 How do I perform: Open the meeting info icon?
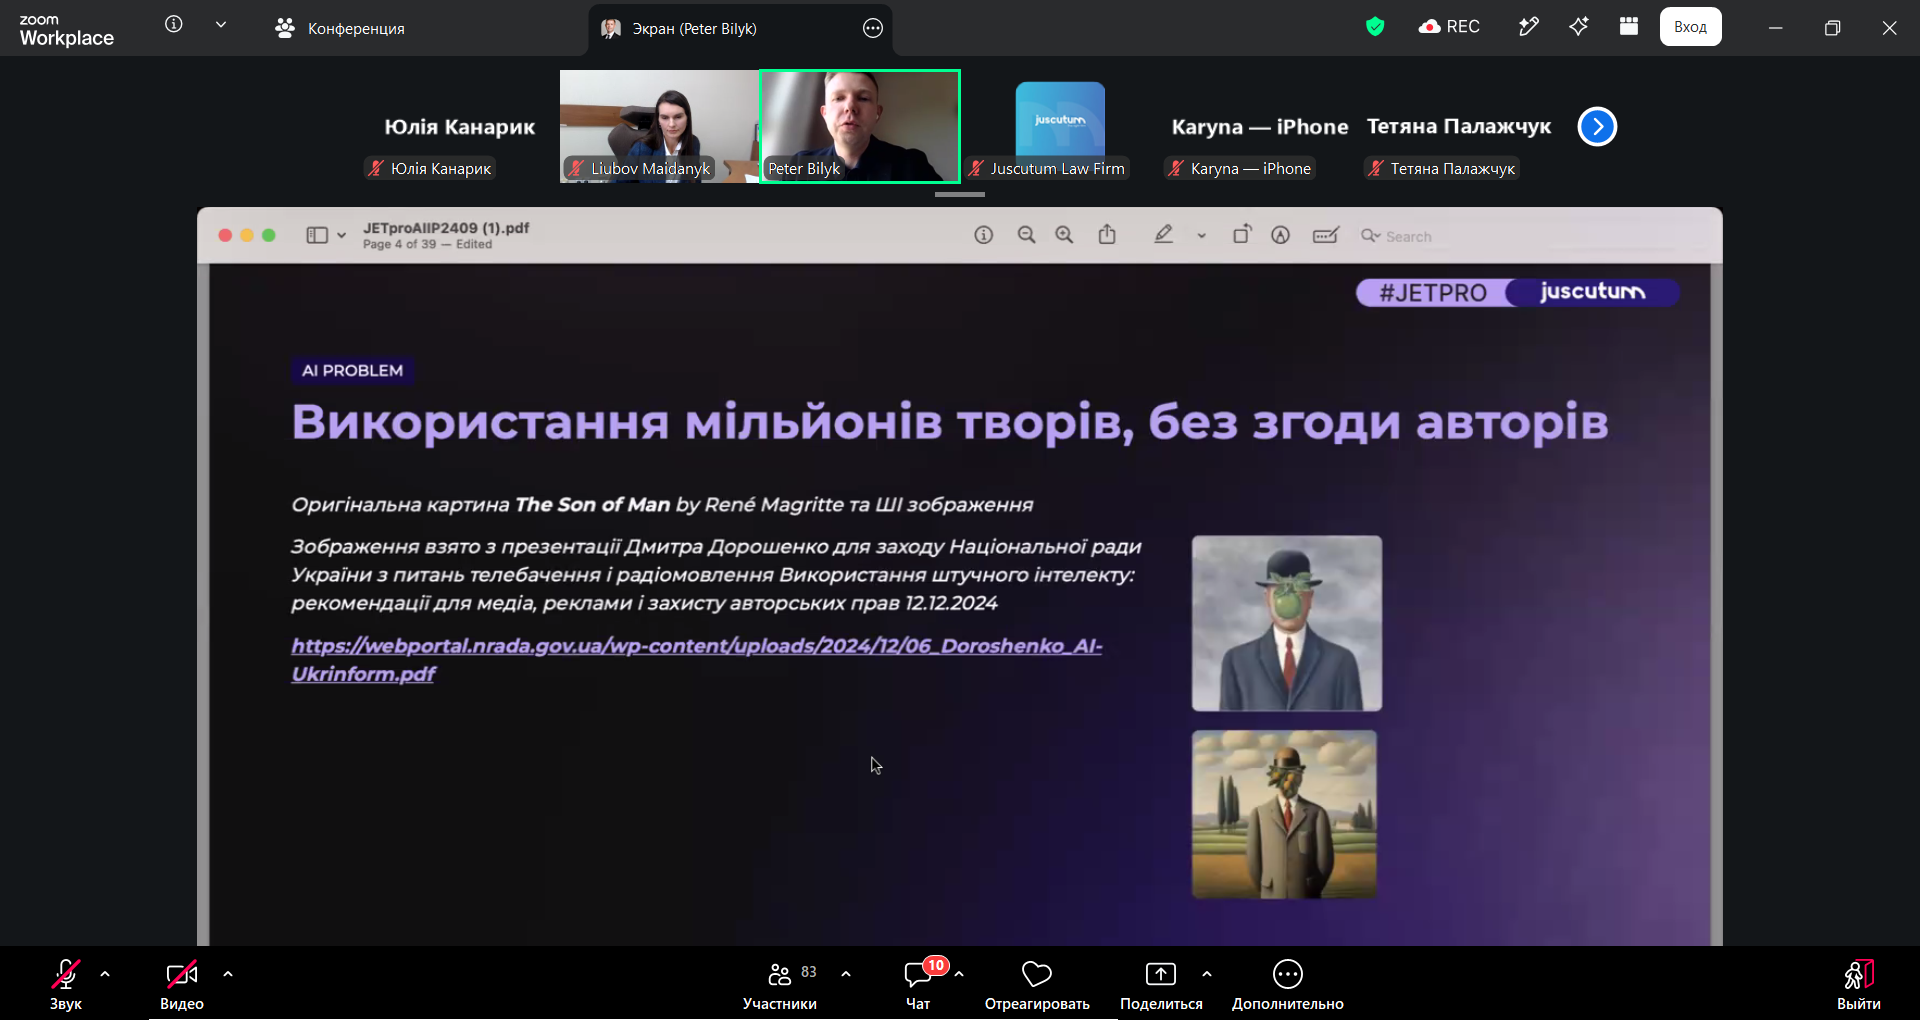(x=174, y=24)
